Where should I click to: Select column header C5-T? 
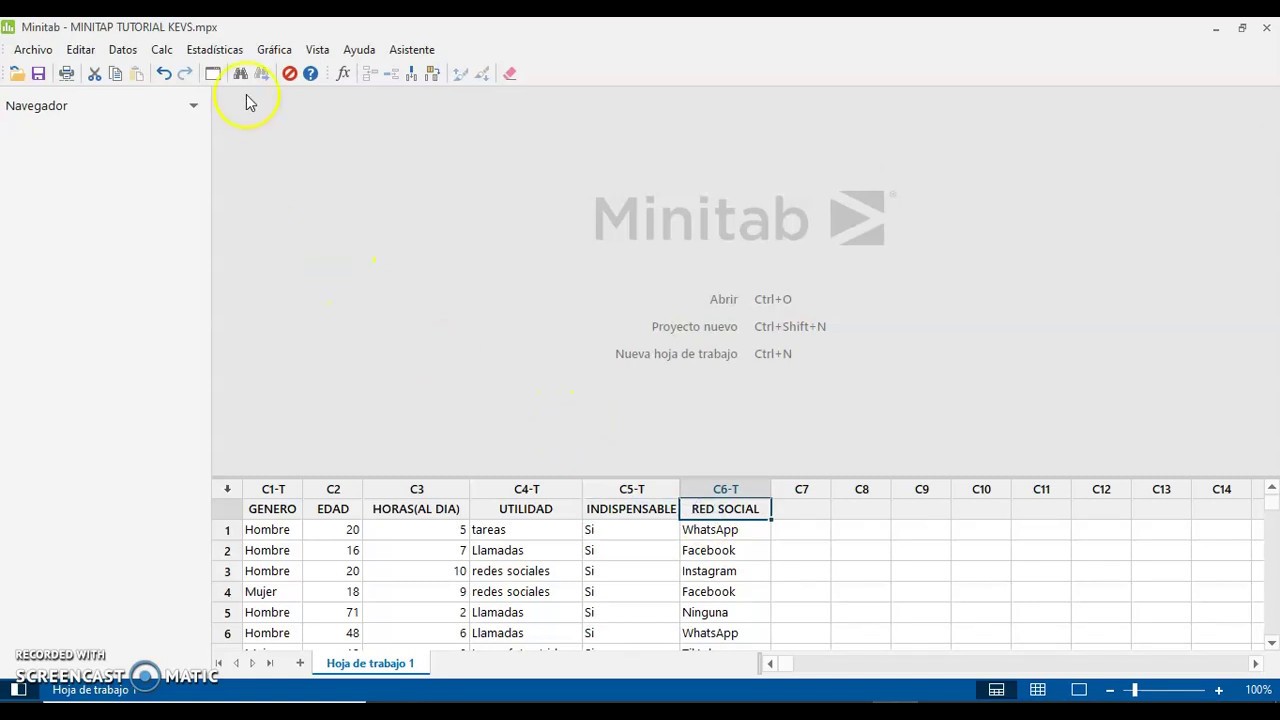click(x=631, y=489)
